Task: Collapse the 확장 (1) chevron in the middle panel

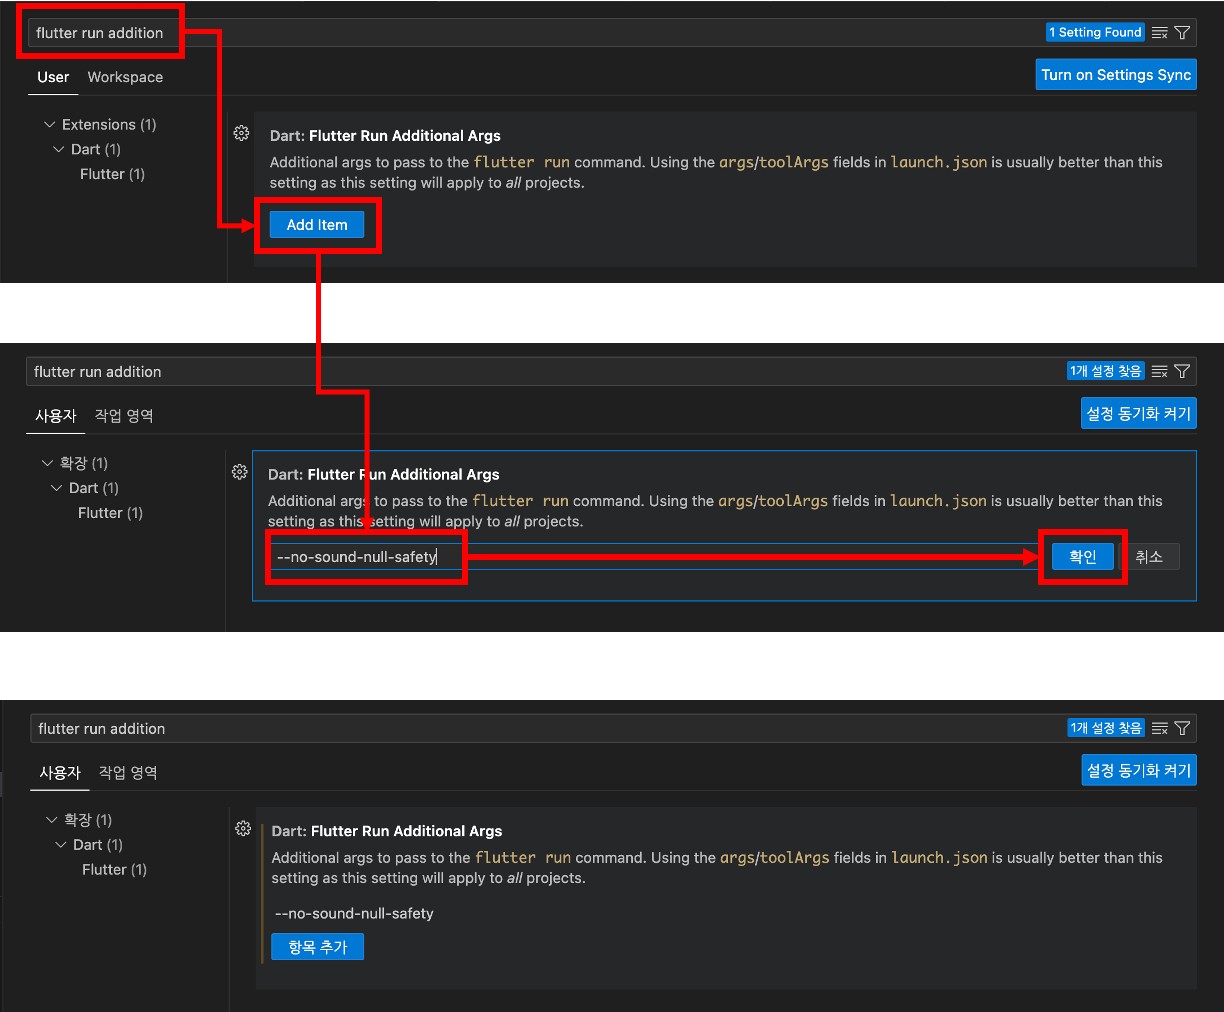Action: pyautogui.click(x=47, y=463)
